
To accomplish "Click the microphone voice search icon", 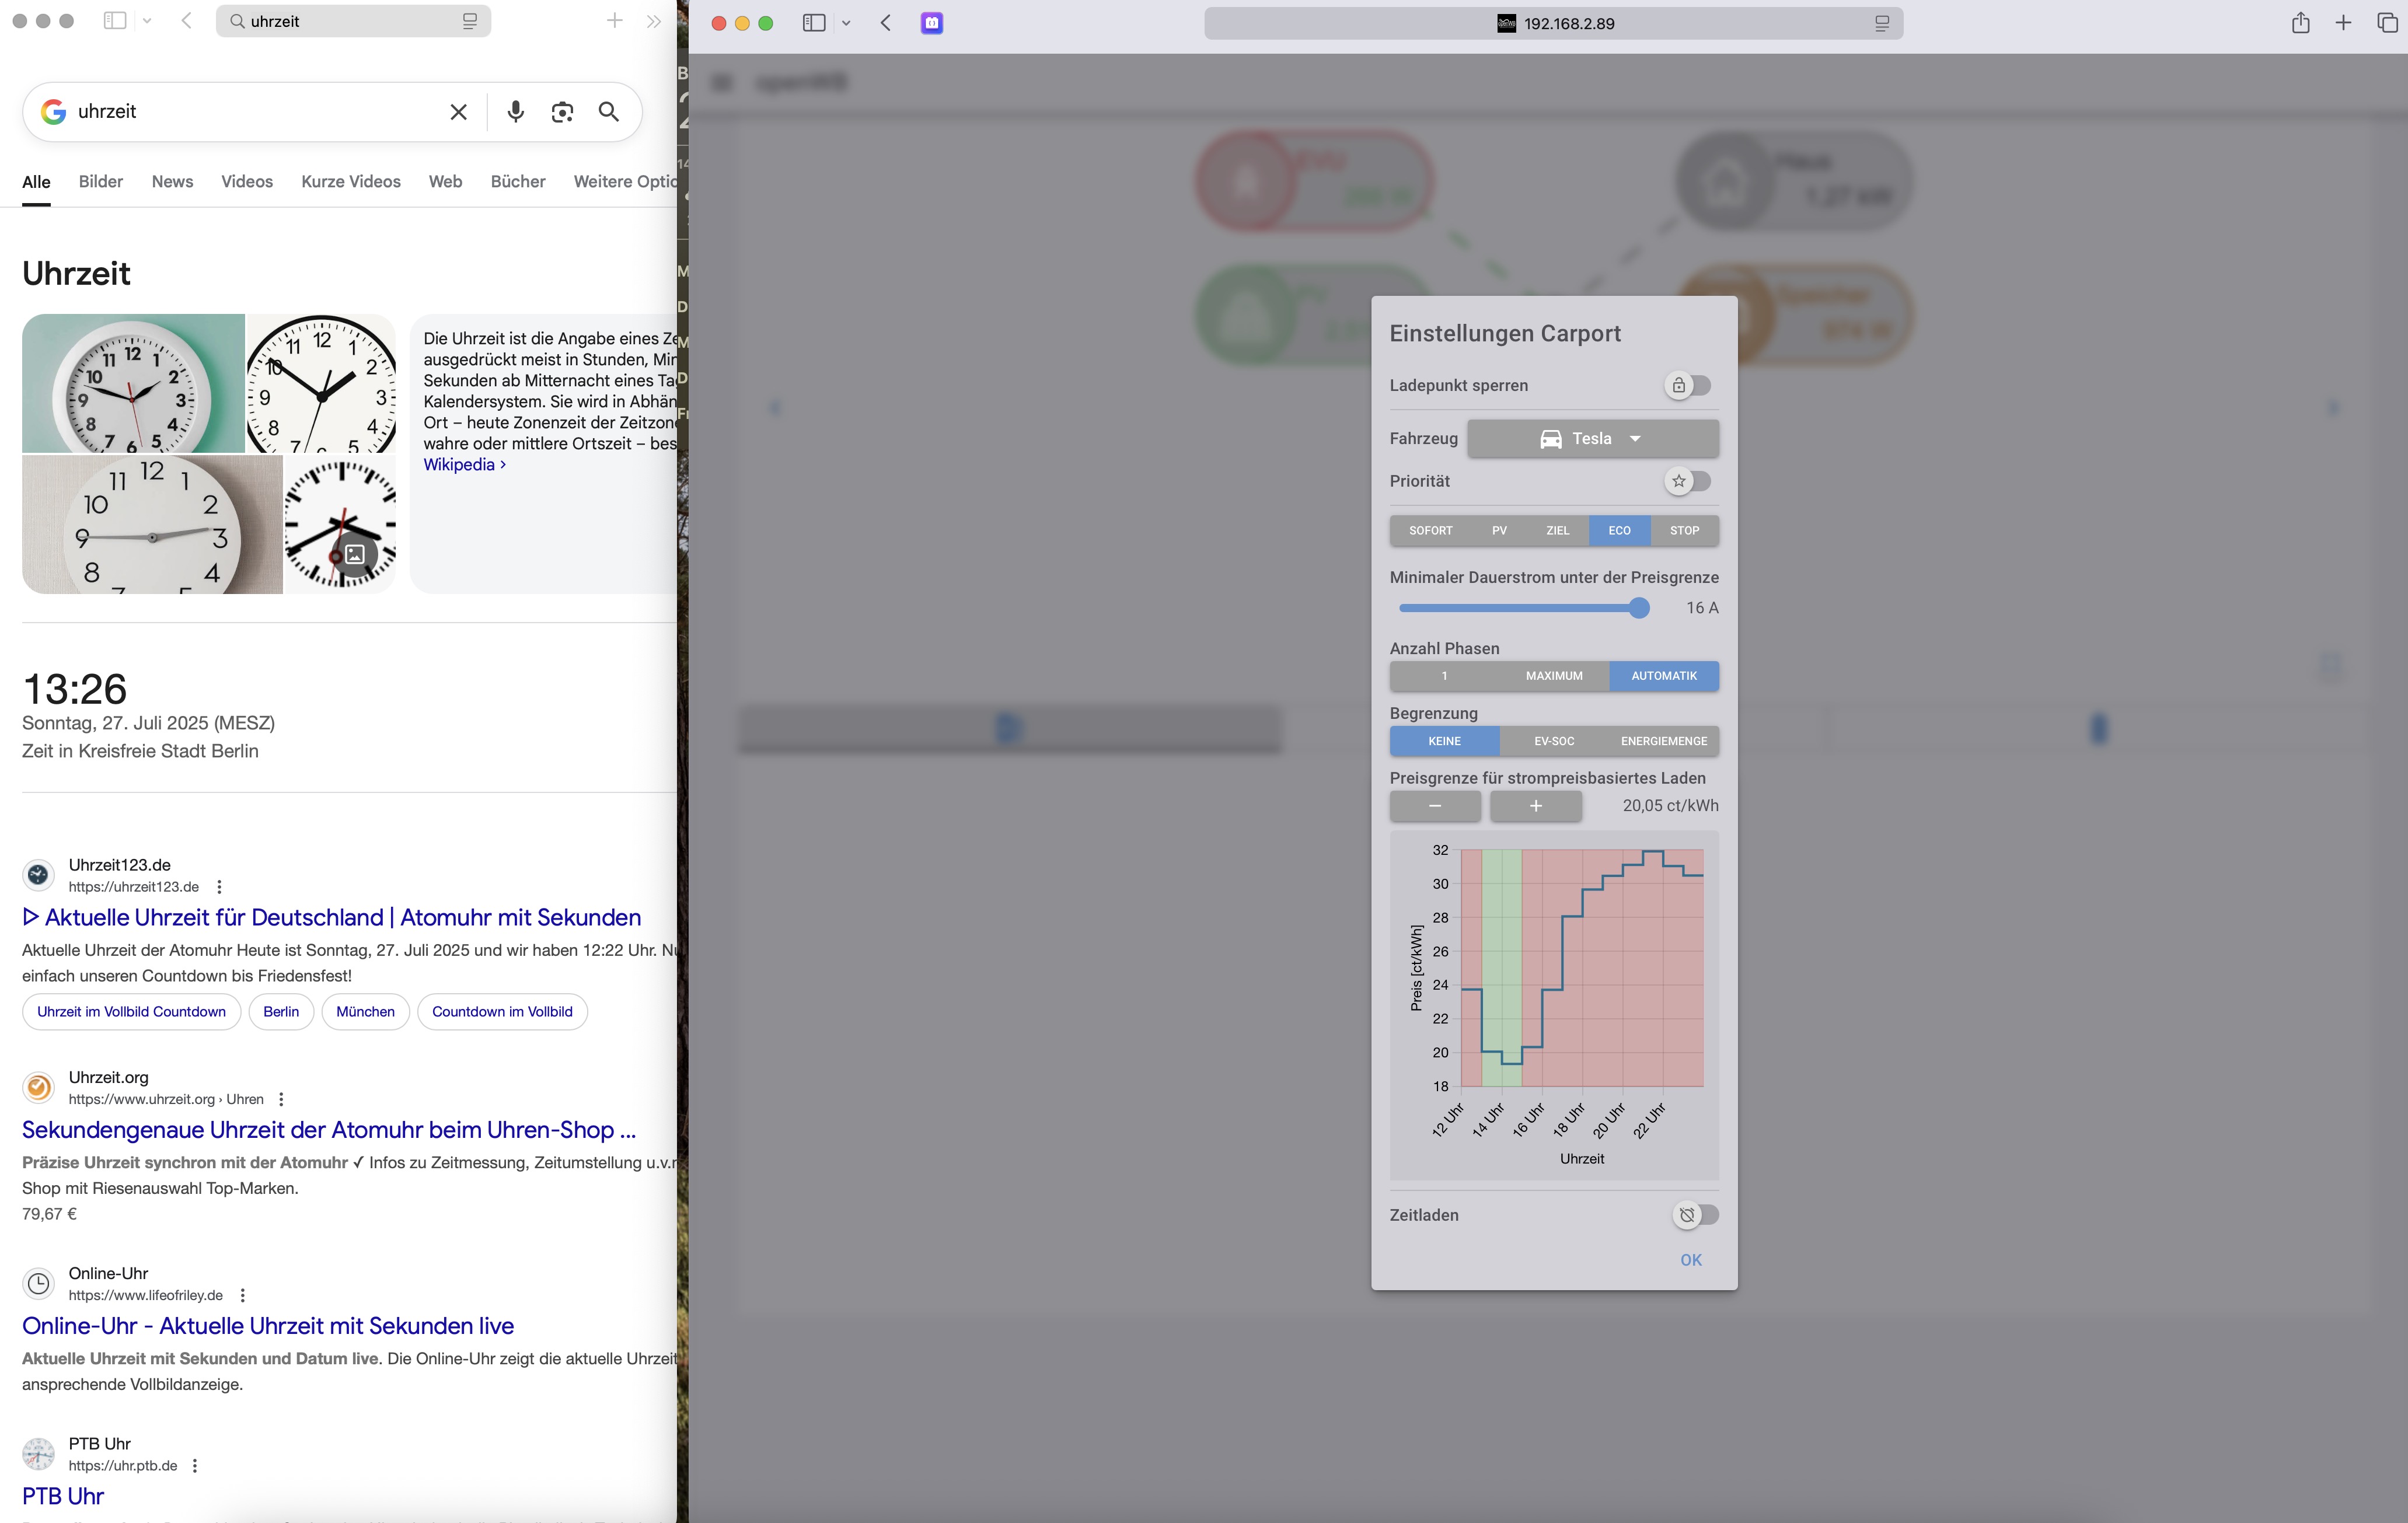I will point(515,111).
